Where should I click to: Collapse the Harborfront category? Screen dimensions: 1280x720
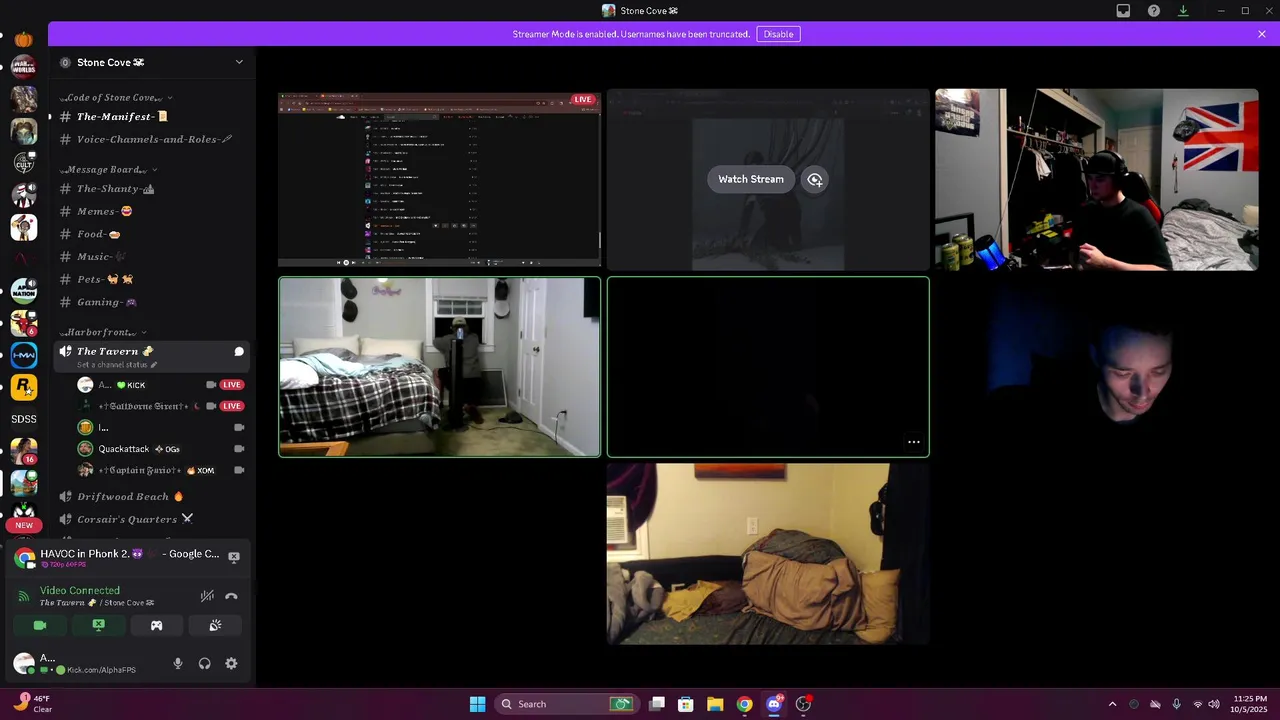103,332
